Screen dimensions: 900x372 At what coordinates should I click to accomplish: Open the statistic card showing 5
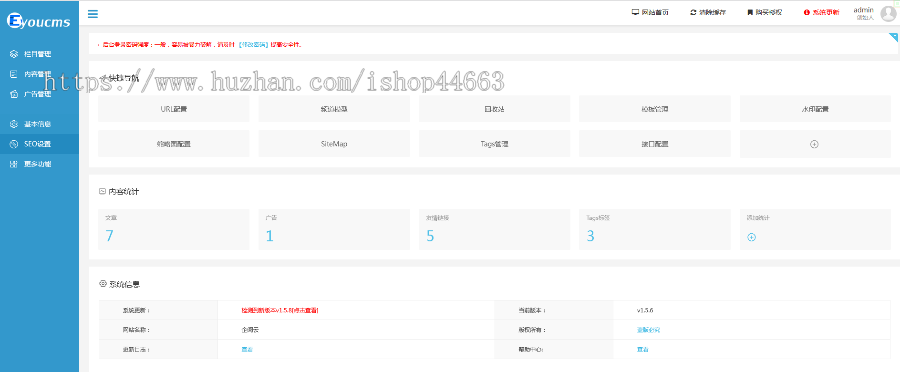tap(494, 229)
